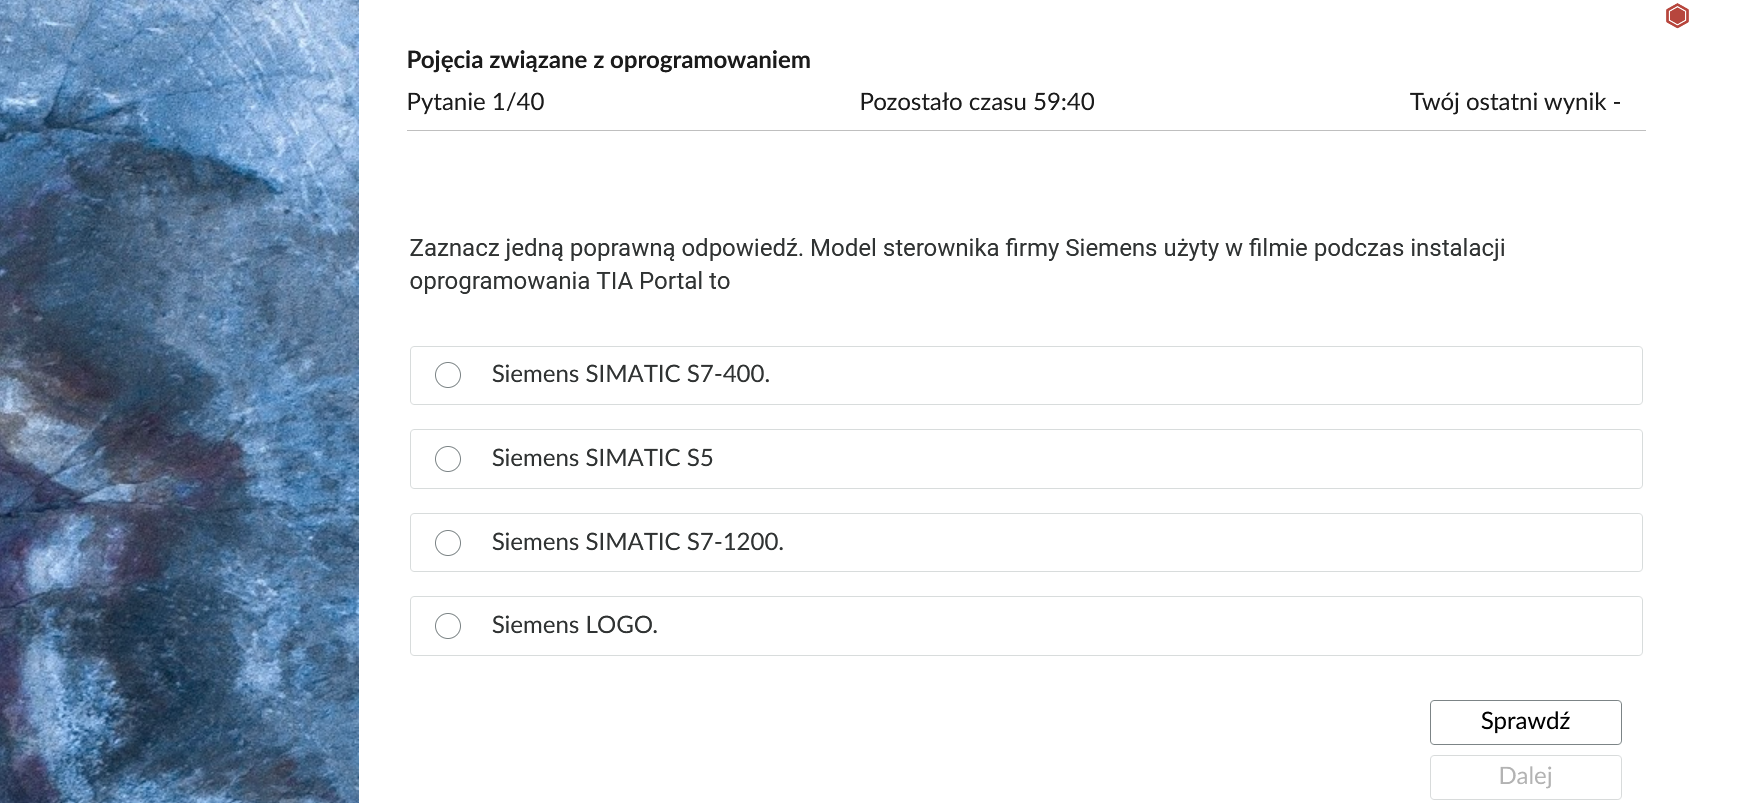Click the divider line below the quiz header

(x=1025, y=128)
